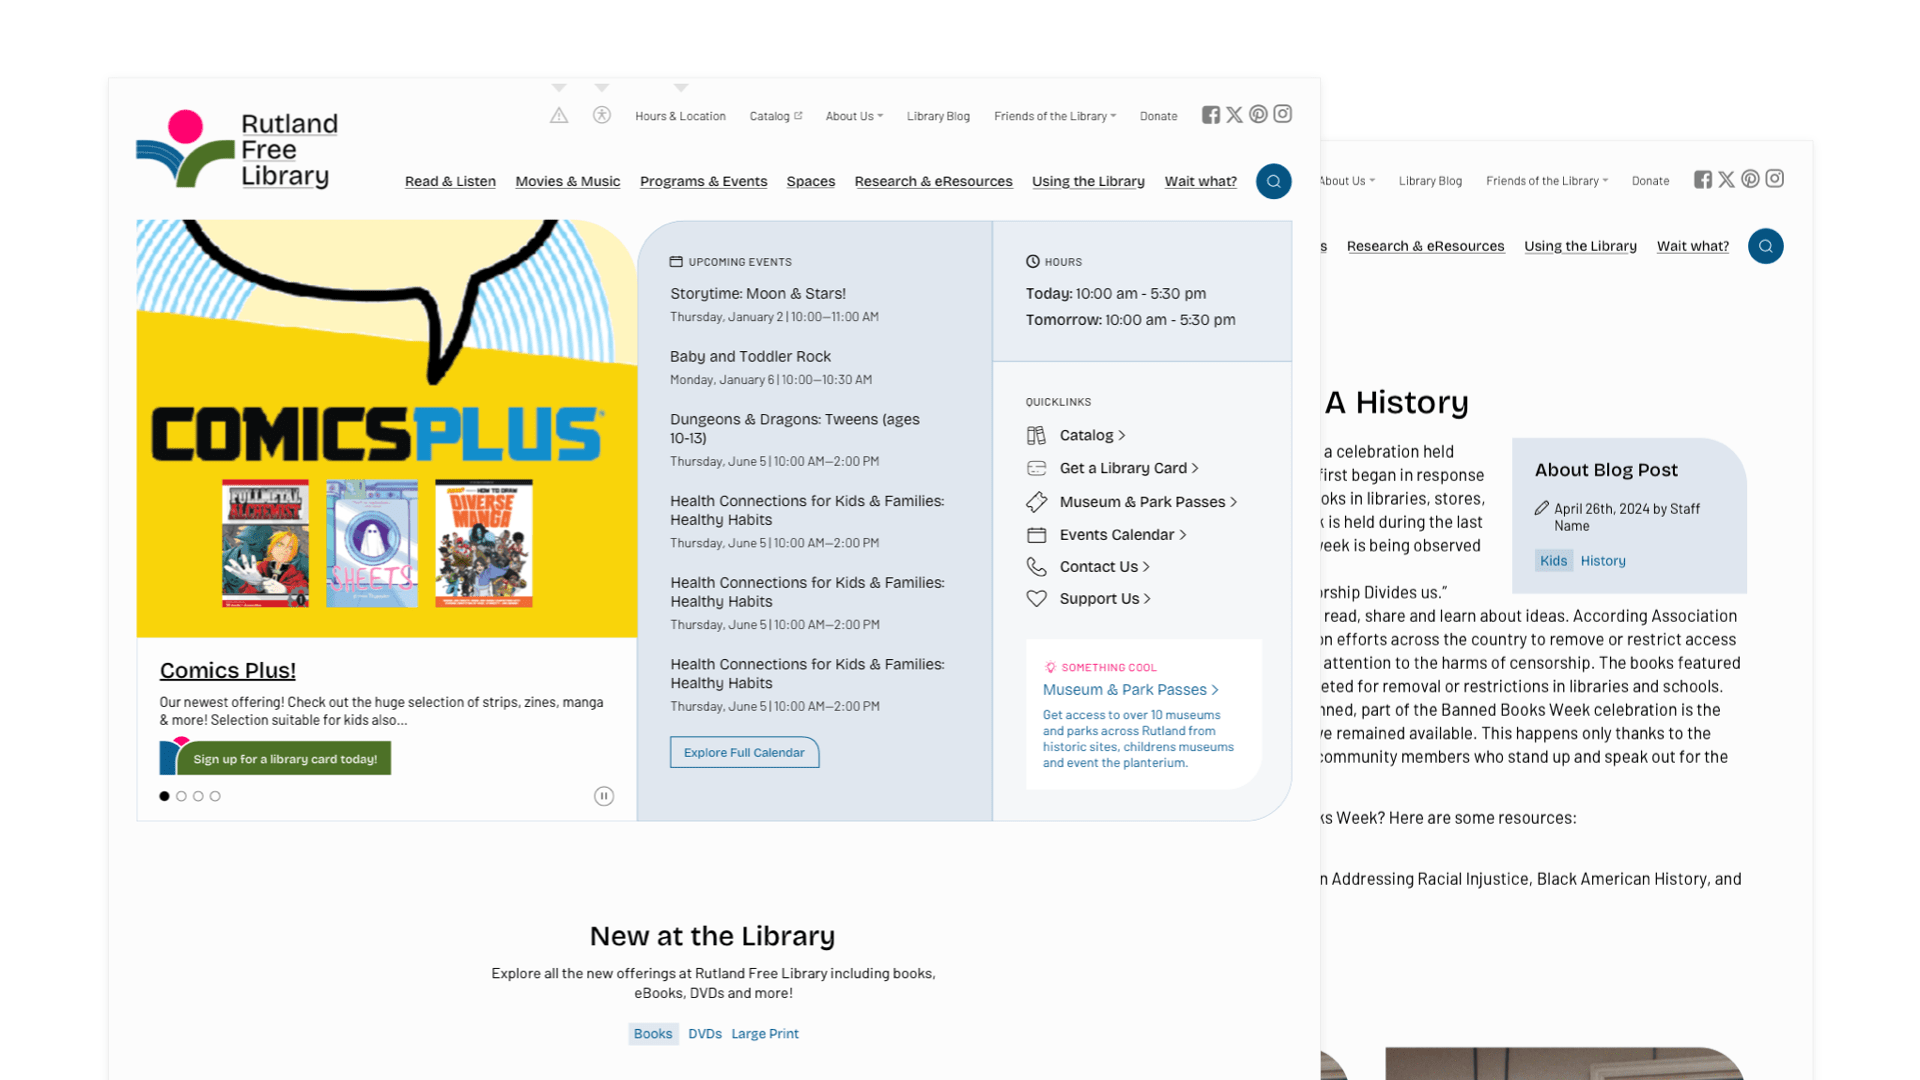Select the fourth carousel slide dot
This screenshot has width=1920, height=1080.
pos(215,796)
